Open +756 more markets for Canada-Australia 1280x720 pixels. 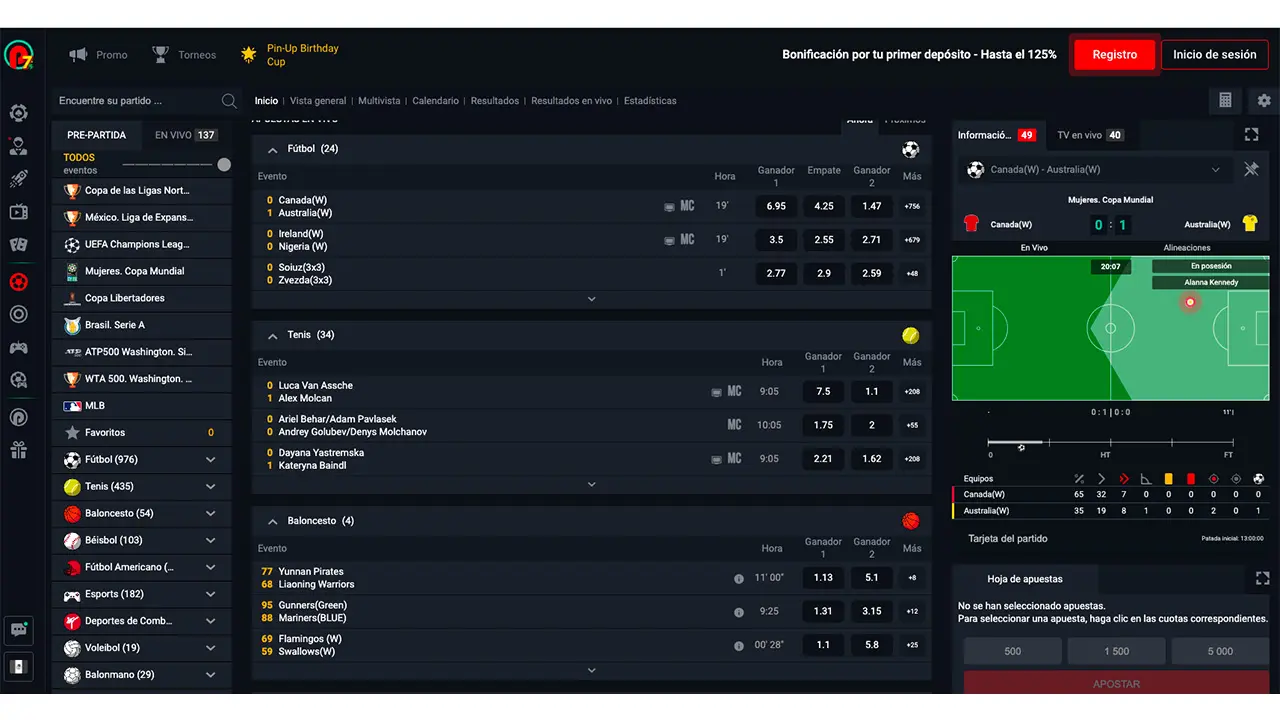(x=912, y=206)
